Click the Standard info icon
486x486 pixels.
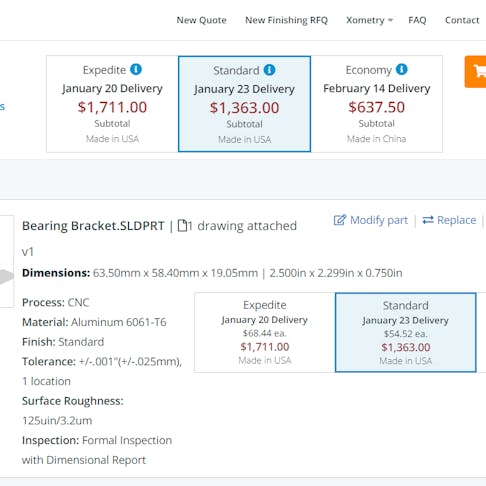(269, 70)
